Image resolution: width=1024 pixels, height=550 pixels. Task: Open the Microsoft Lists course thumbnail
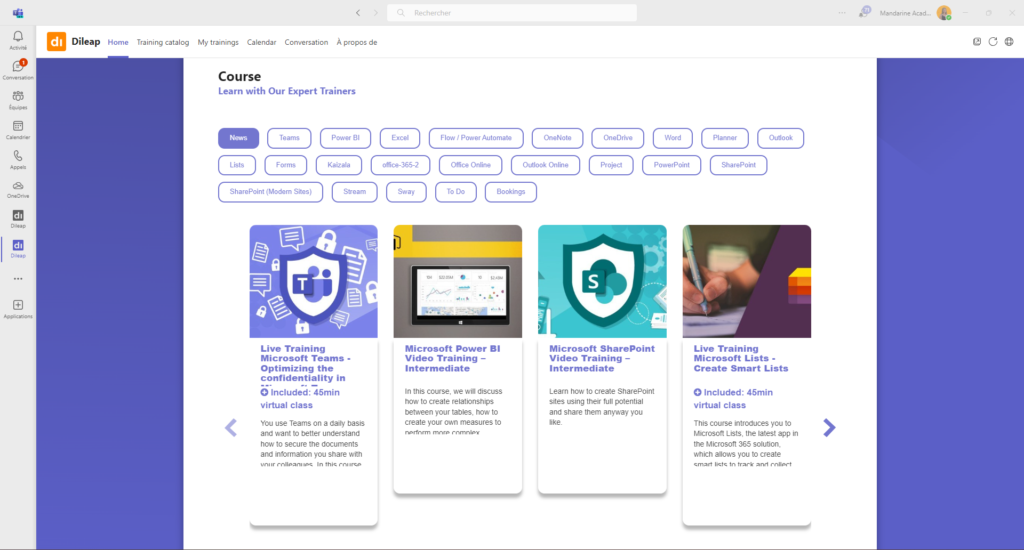coord(746,282)
